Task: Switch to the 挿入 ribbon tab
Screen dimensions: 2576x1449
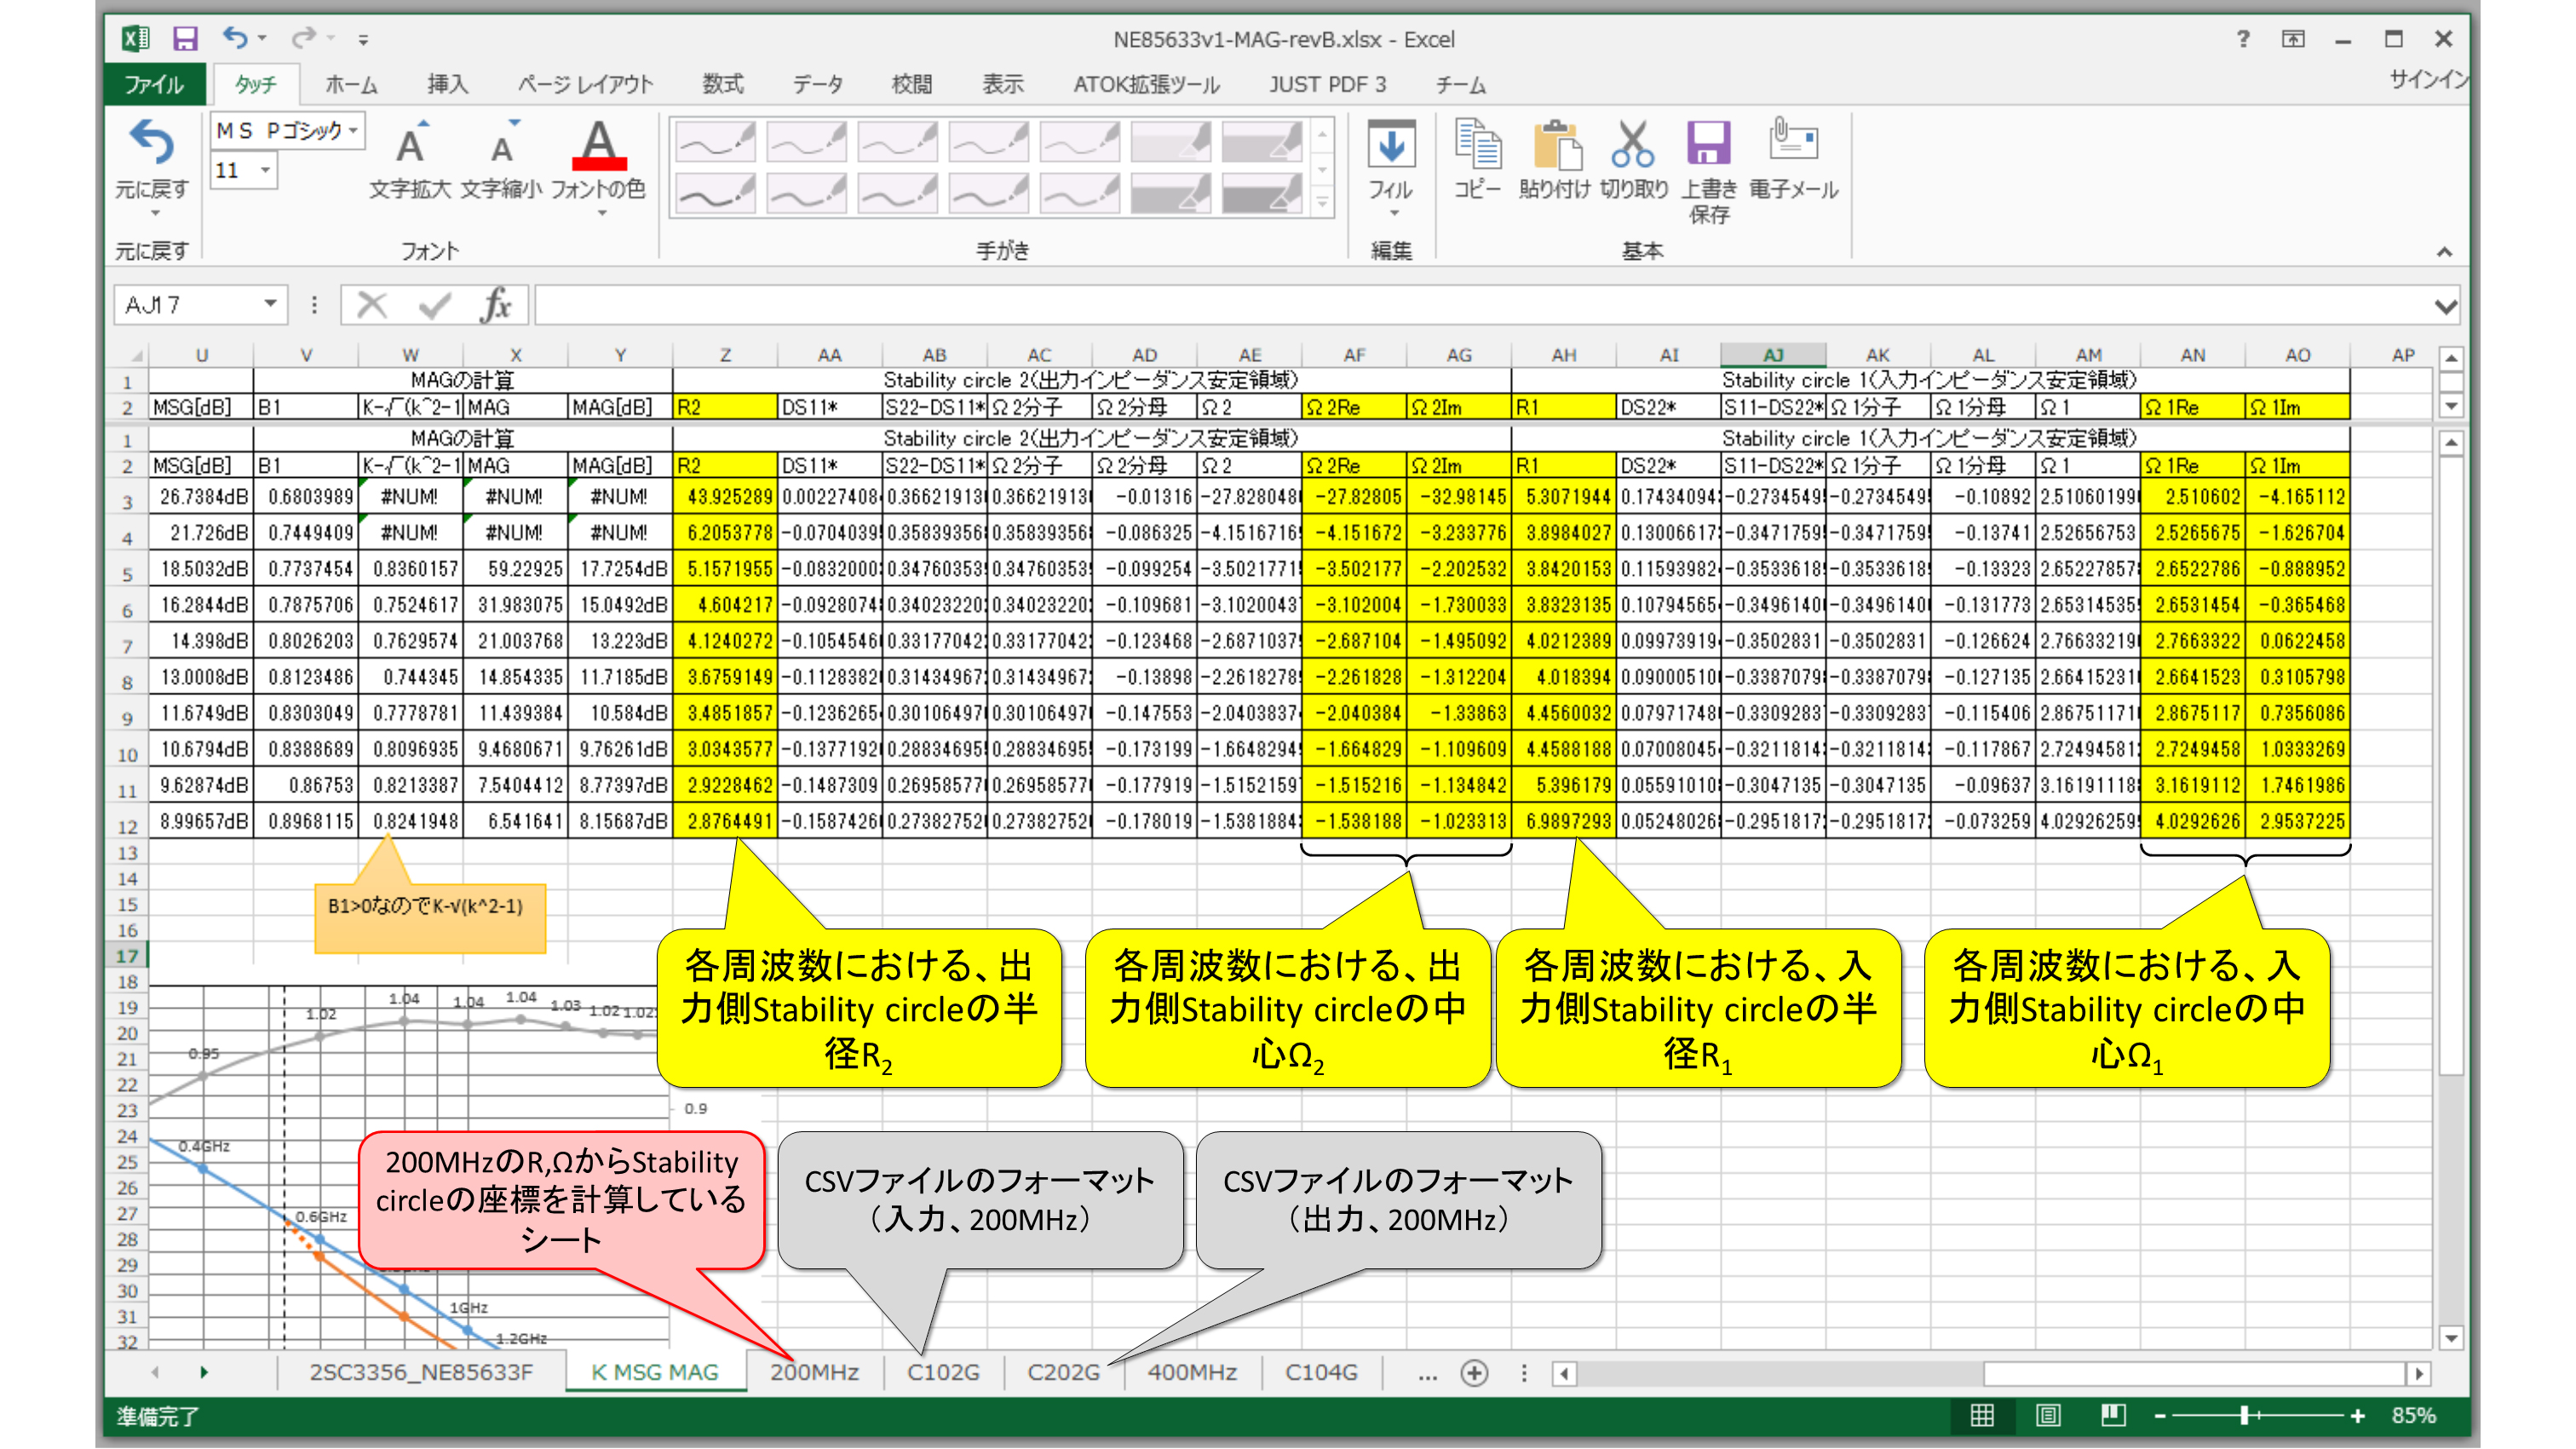Action: coord(447,85)
